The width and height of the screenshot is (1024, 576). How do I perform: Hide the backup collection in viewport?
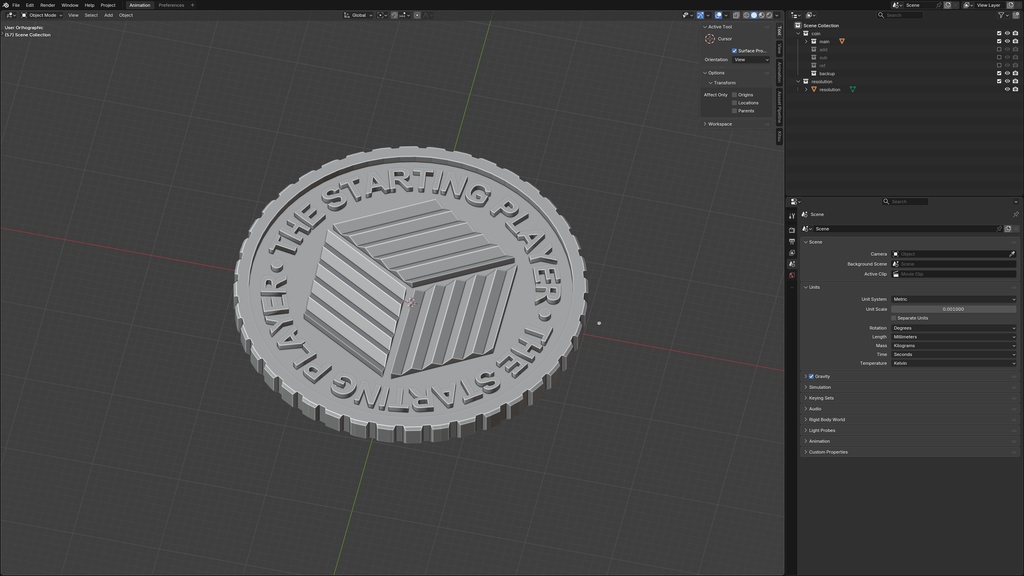pos(1007,73)
